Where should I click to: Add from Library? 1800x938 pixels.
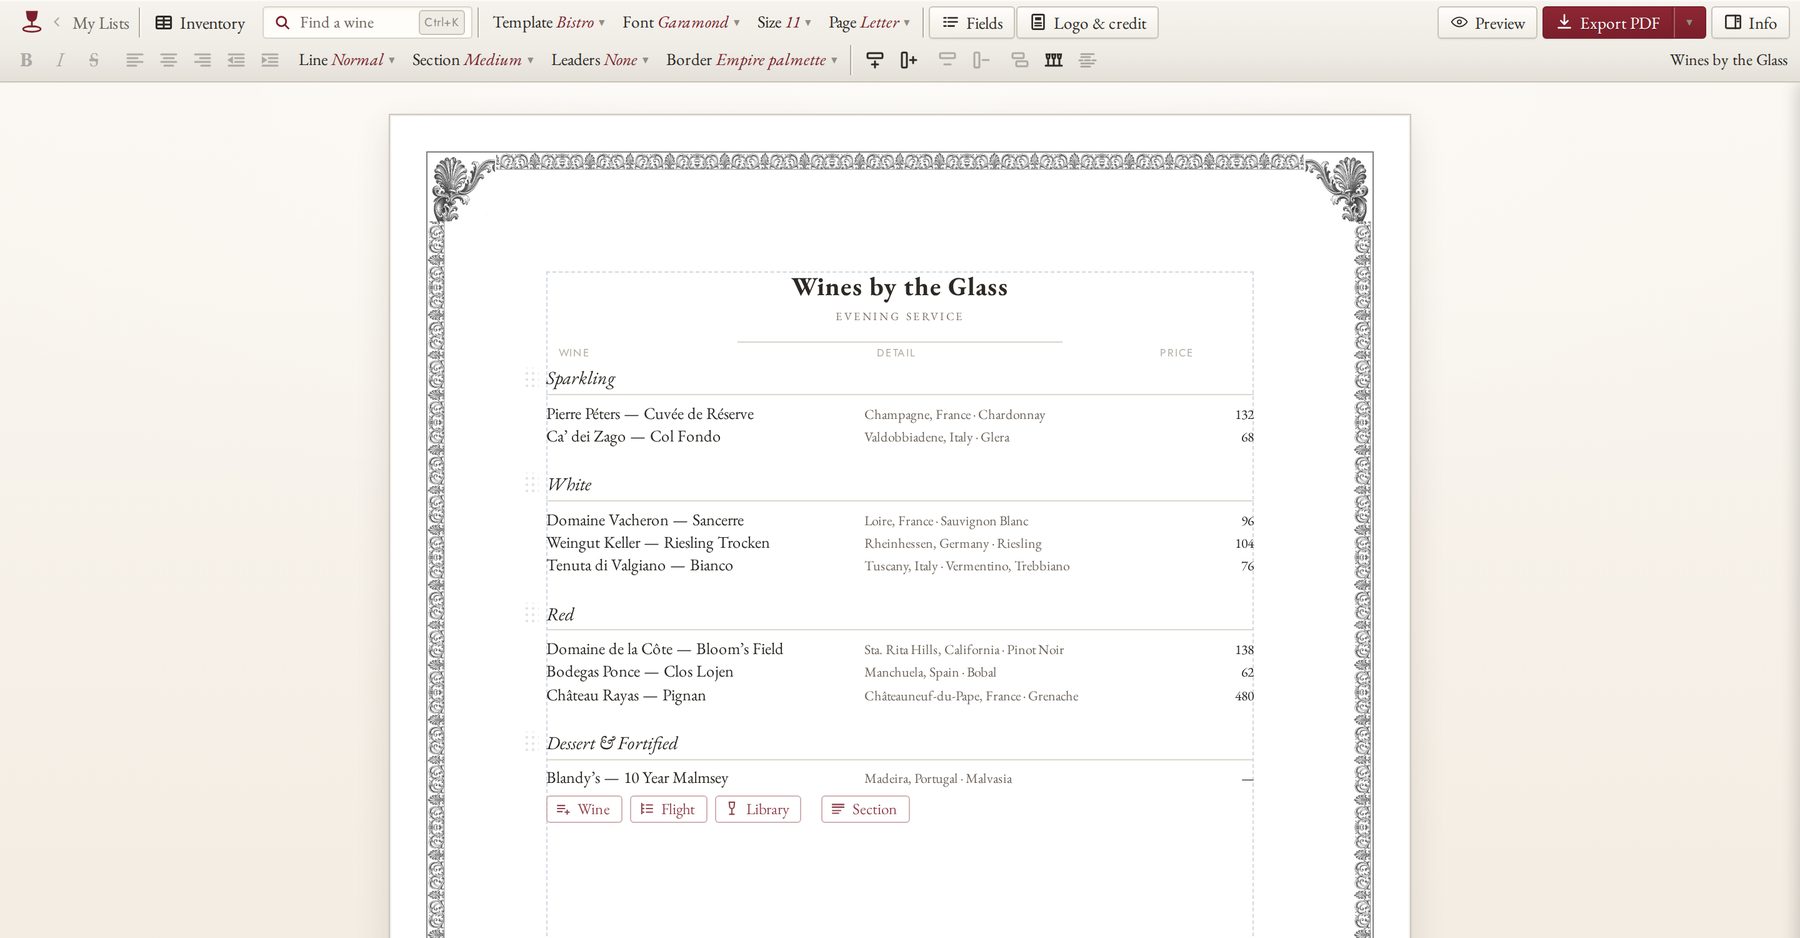[758, 809]
